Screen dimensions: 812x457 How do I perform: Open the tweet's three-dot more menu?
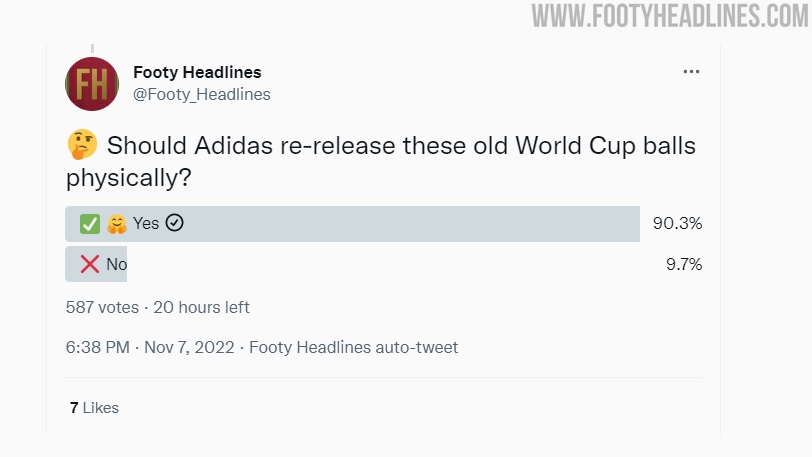[x=691, y=72]
